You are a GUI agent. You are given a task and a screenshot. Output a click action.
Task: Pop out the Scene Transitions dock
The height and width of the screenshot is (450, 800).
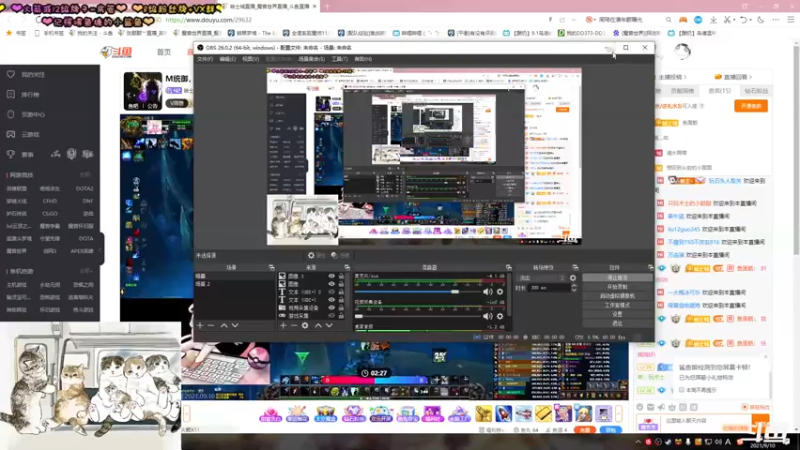(x=576, y=267)
